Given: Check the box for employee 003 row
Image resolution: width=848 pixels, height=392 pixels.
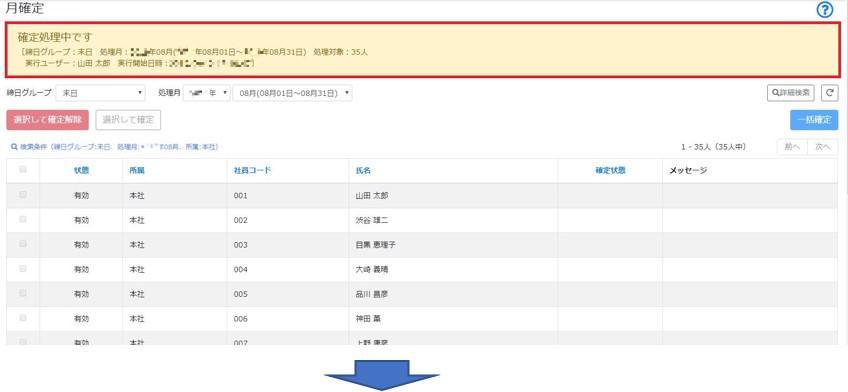Looking at the screenshot, I should pyautogui.click(x=23, y=244).
